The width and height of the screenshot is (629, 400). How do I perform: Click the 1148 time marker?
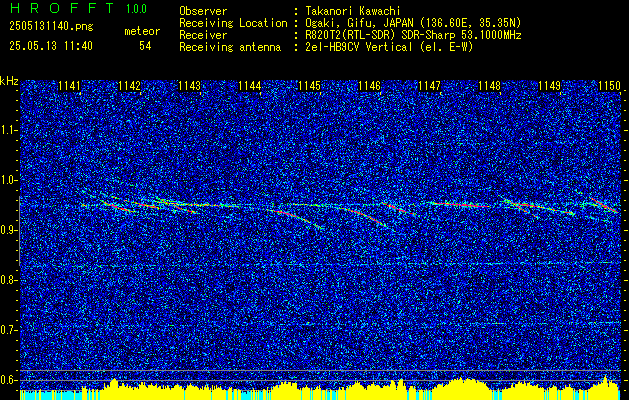tap(489, 86)
